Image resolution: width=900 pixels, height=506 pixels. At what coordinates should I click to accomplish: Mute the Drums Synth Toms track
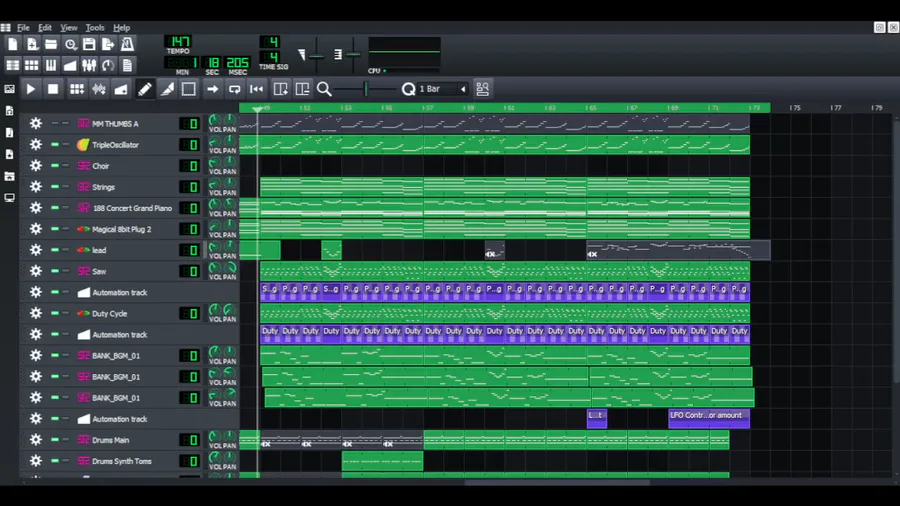pos(55,461)
